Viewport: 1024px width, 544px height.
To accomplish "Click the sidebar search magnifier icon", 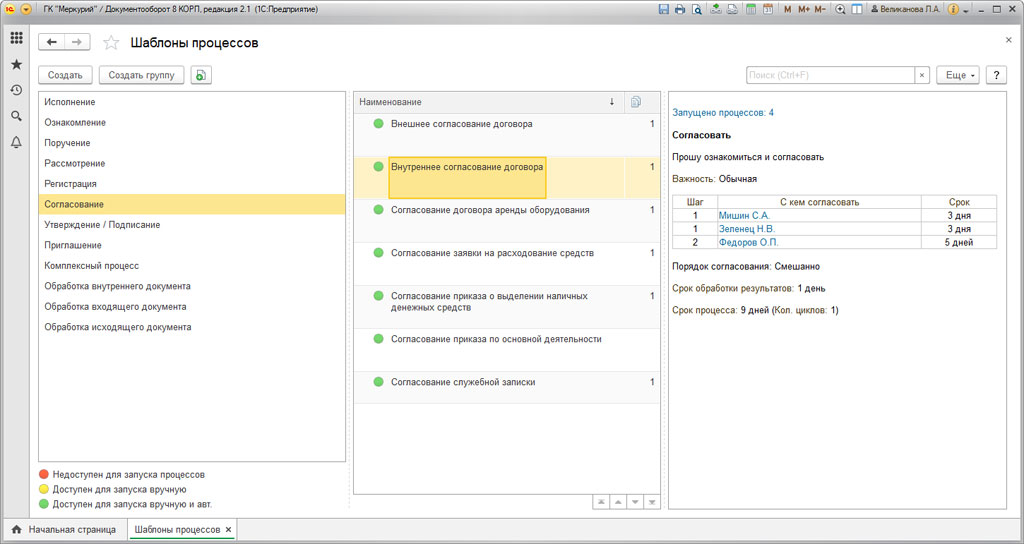I will click(16, 116).
